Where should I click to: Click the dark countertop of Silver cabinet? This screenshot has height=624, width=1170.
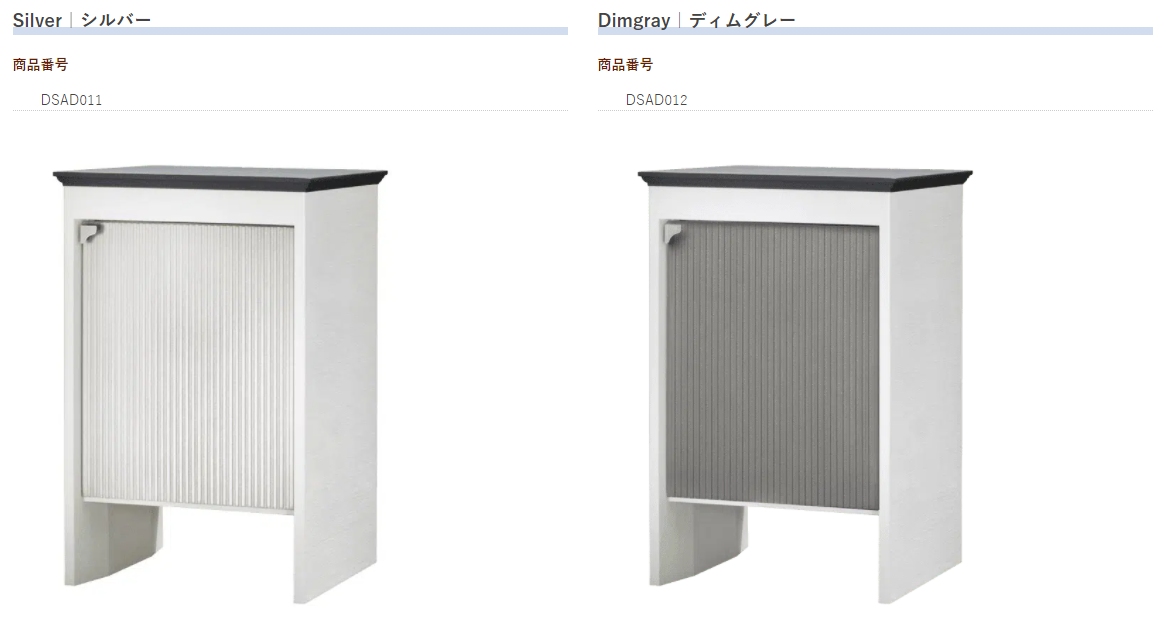220,178
